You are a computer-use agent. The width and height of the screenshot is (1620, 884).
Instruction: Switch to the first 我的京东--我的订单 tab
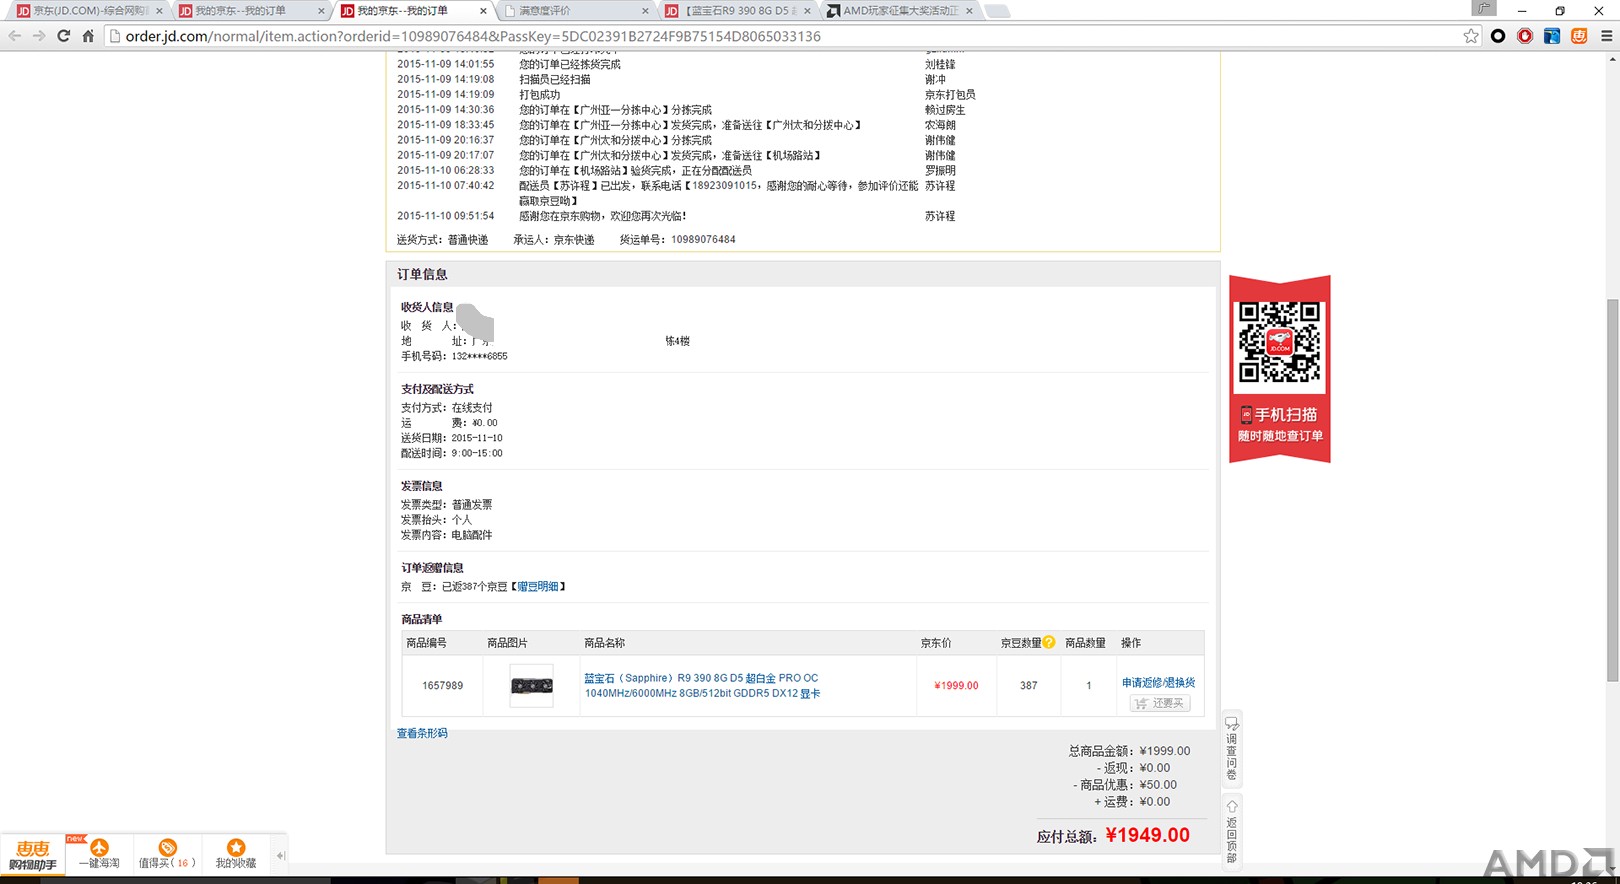250,11
